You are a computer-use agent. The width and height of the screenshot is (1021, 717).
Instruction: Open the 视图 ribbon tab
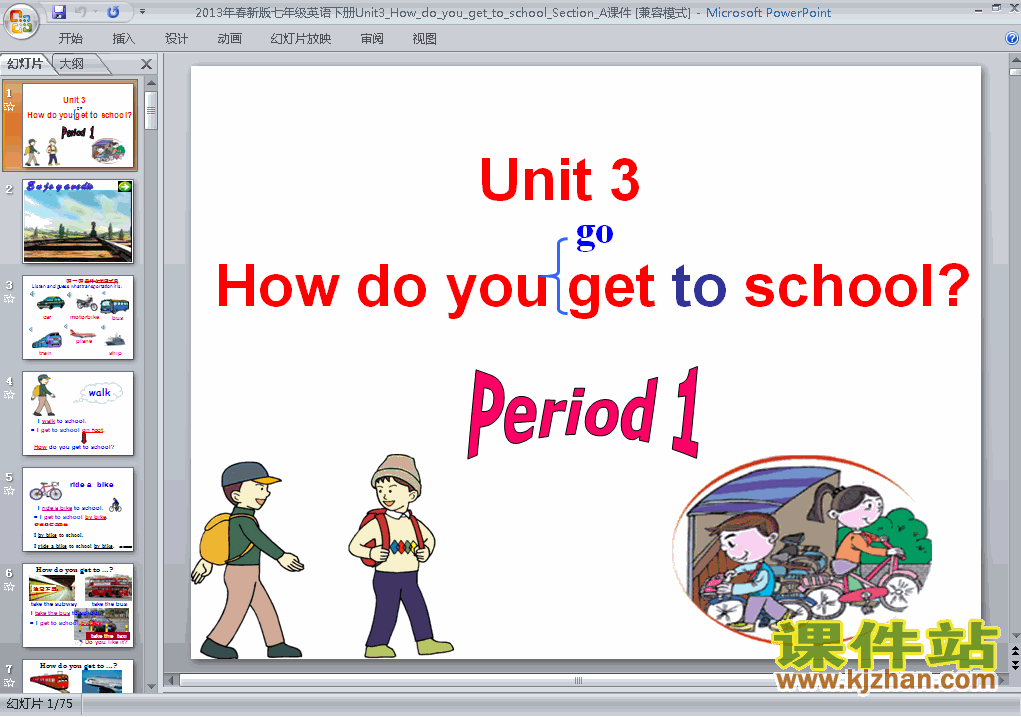pyautogui.click(x=425, y=38)
